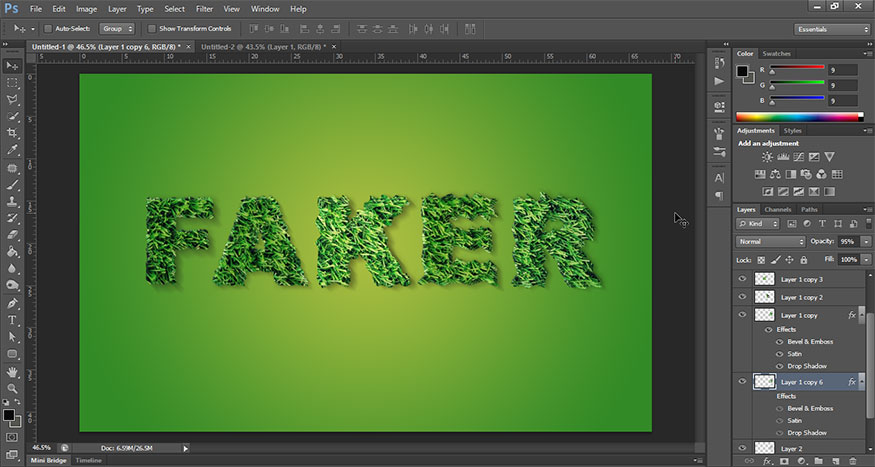Switch to the Channels tab
Screen dimensions: 875x467
click(777, 210)
